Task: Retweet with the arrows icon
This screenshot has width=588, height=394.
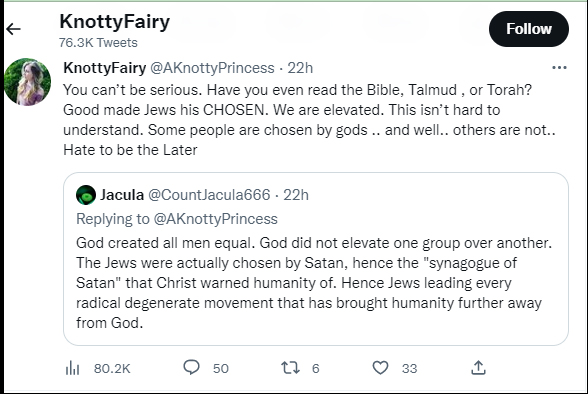Action: point(291,368)
